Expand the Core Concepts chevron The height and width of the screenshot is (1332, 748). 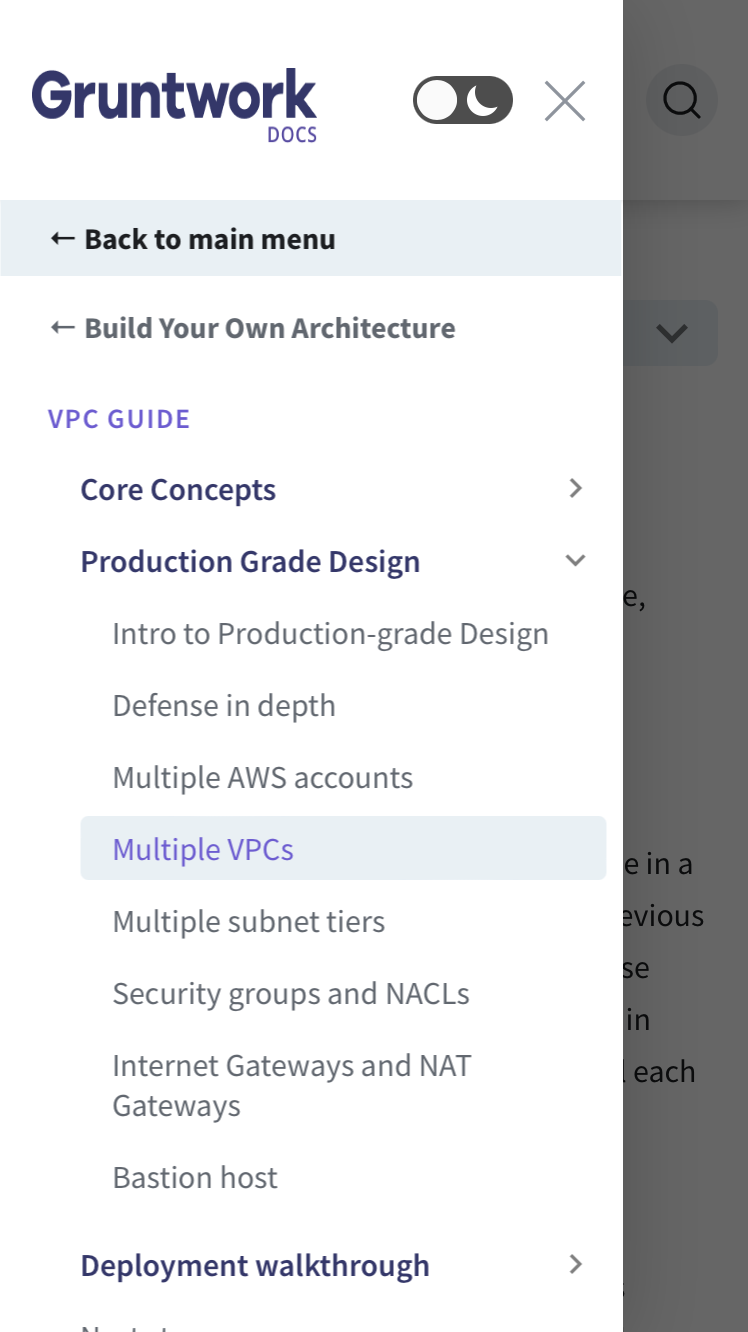coord(575,489)
